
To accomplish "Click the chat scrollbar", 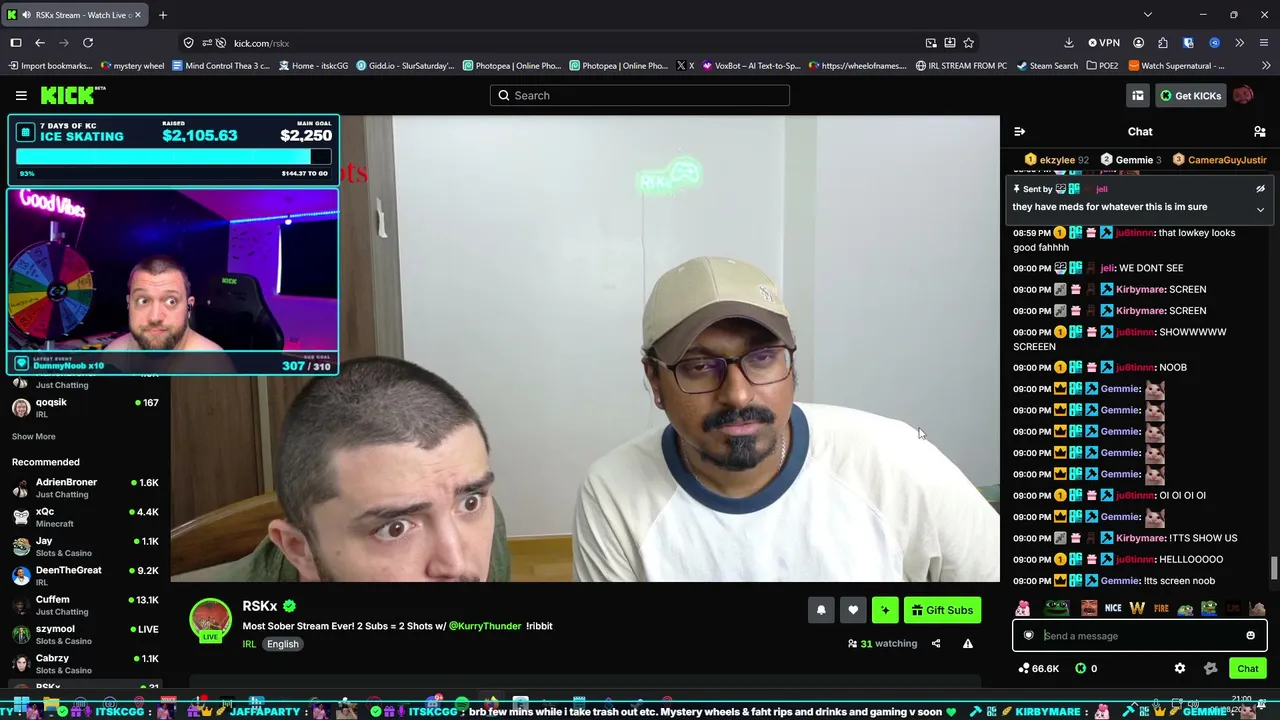I will click(x=1273, y=569).
